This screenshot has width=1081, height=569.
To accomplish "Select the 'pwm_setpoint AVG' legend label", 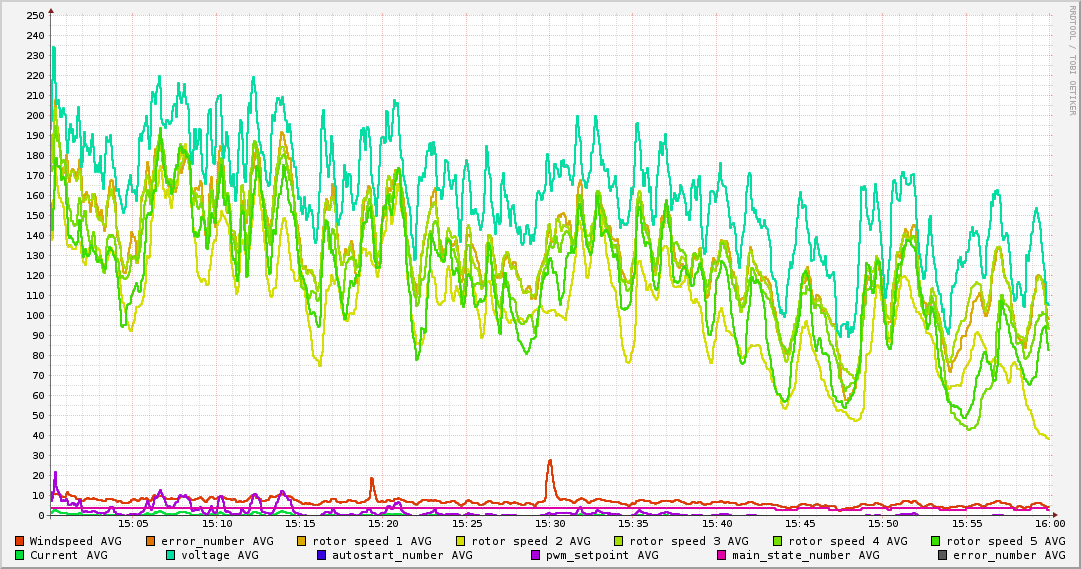I will (603, 555).
